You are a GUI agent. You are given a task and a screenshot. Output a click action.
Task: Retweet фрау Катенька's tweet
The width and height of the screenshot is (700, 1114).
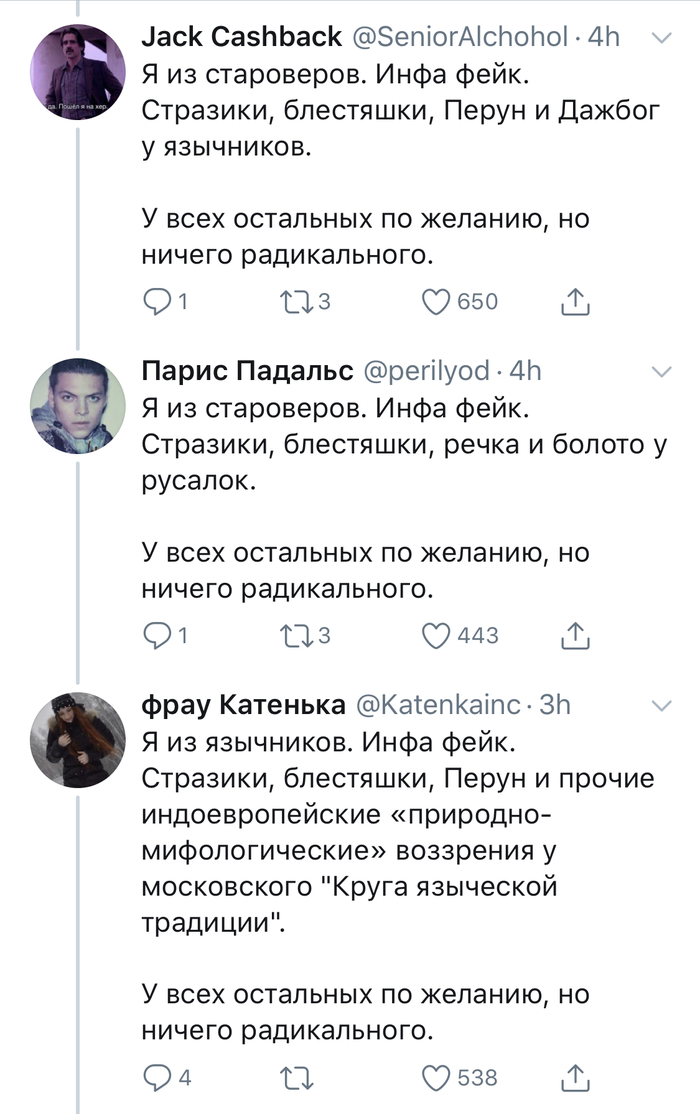coord(298,1077)
